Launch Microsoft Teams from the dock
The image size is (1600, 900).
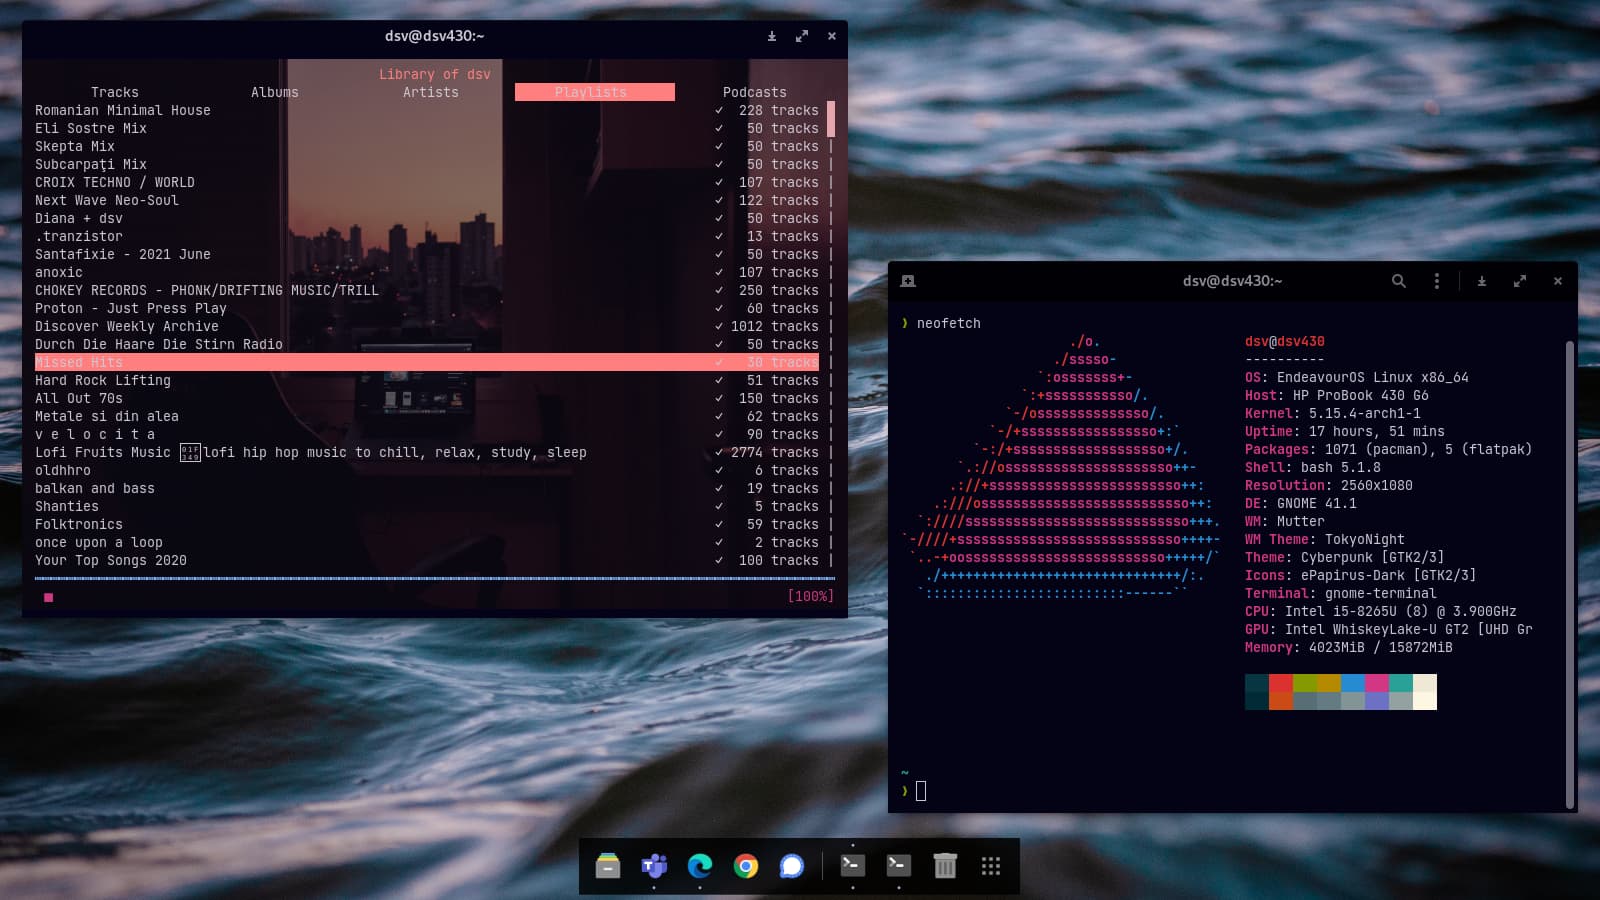coord(654,866)
